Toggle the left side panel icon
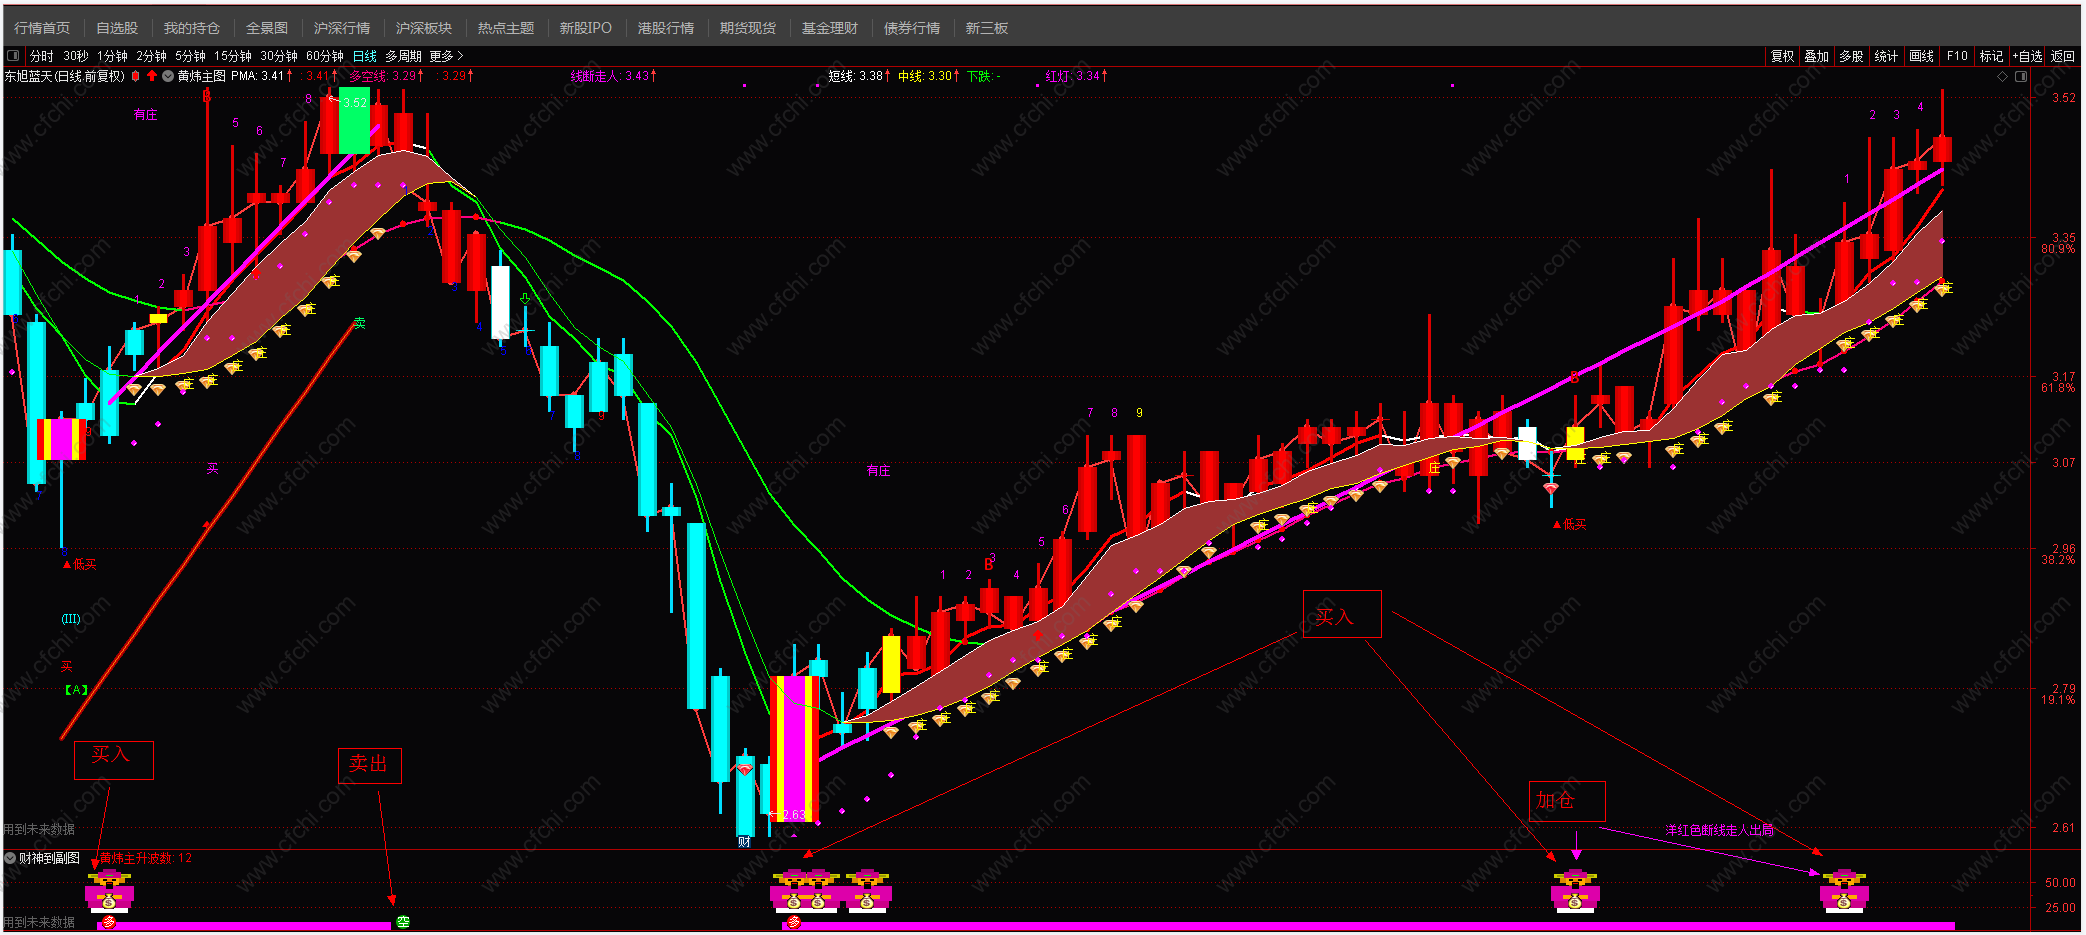Image resolution: width=2086 pixels, height=935 pixels. tap(13, 56)
